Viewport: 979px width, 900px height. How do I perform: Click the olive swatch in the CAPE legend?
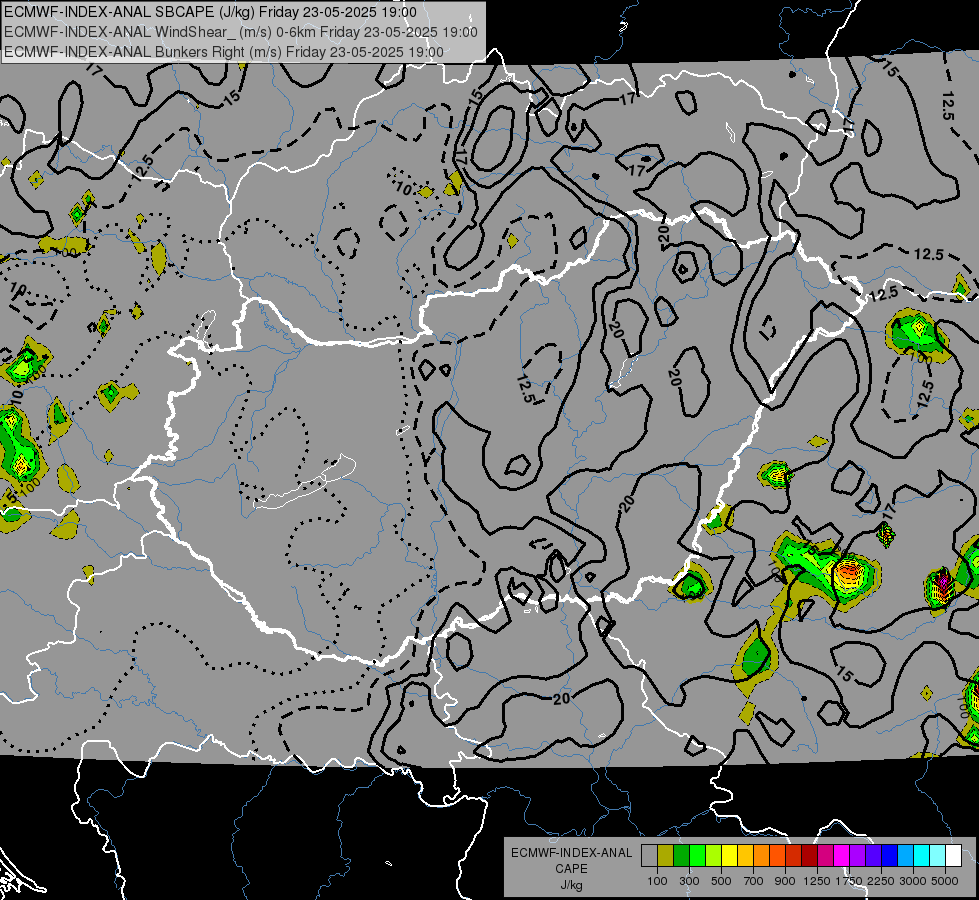pos(666,855)
